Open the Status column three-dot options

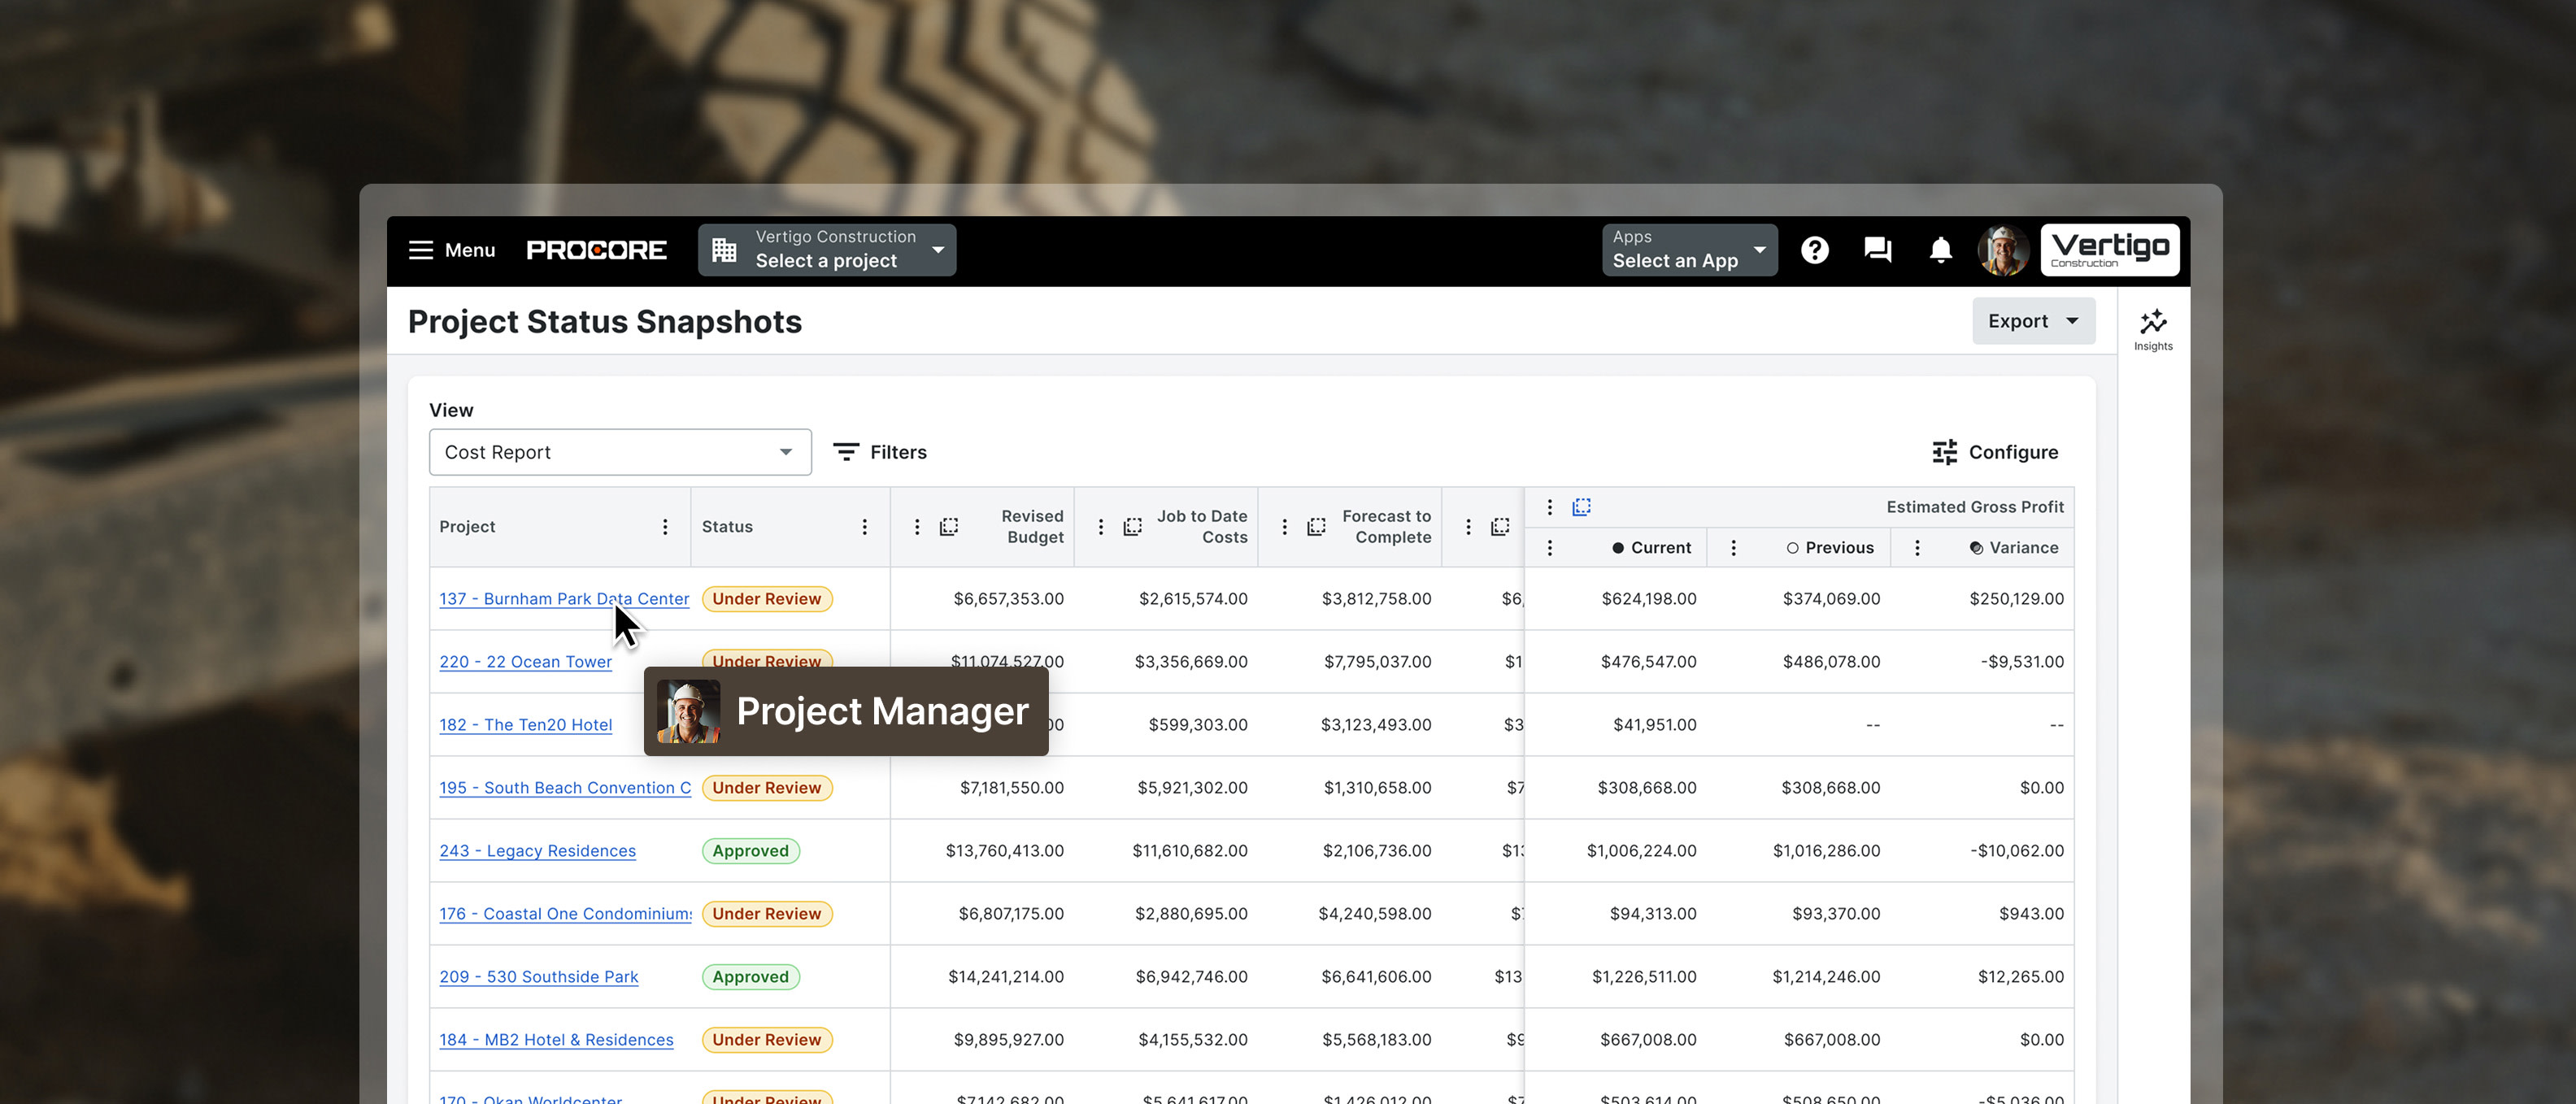click(865, 527)
